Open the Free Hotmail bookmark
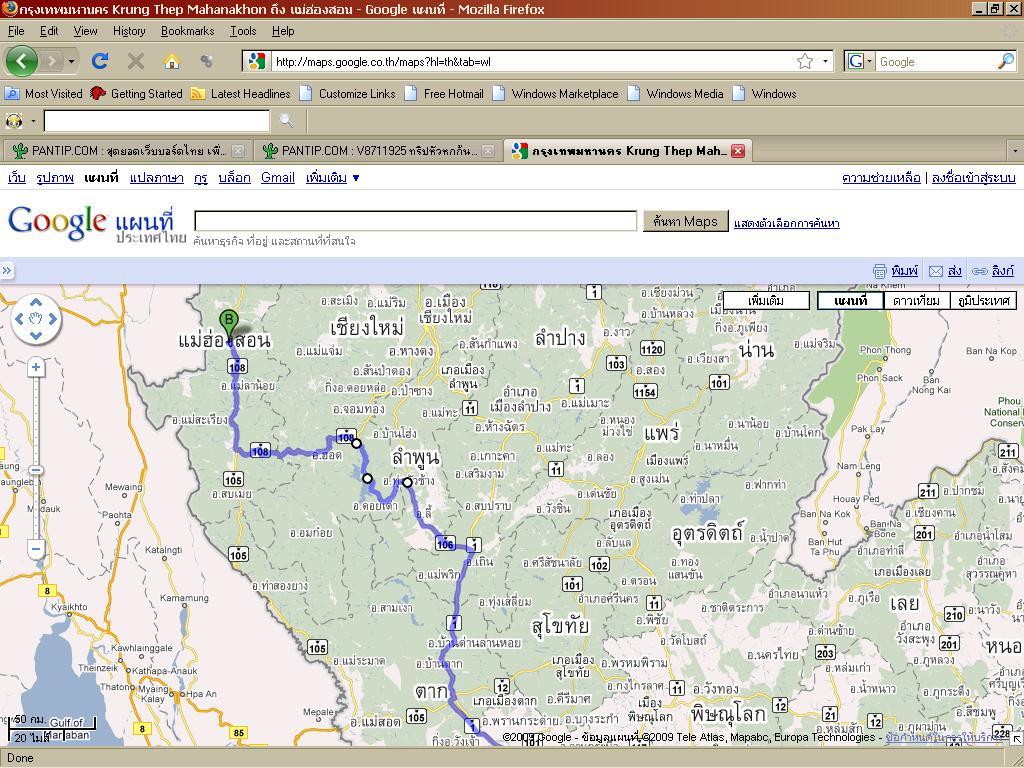This screenshot has height=768, width=1024. tap(444, 93)
